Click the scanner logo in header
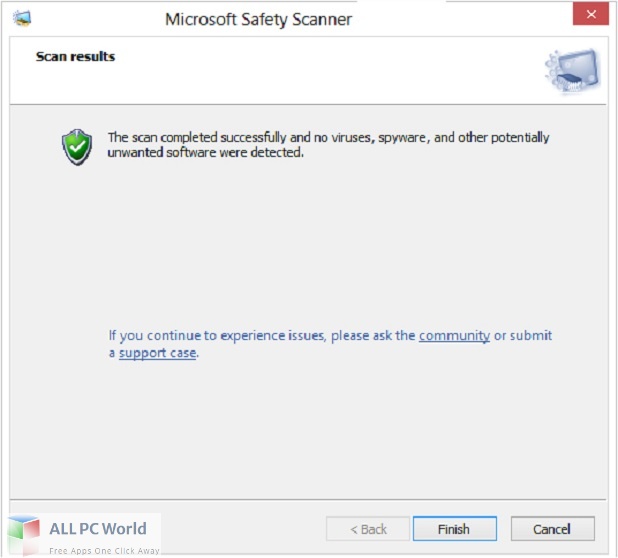Screen dimensions: 618x558 pos(572,71)
